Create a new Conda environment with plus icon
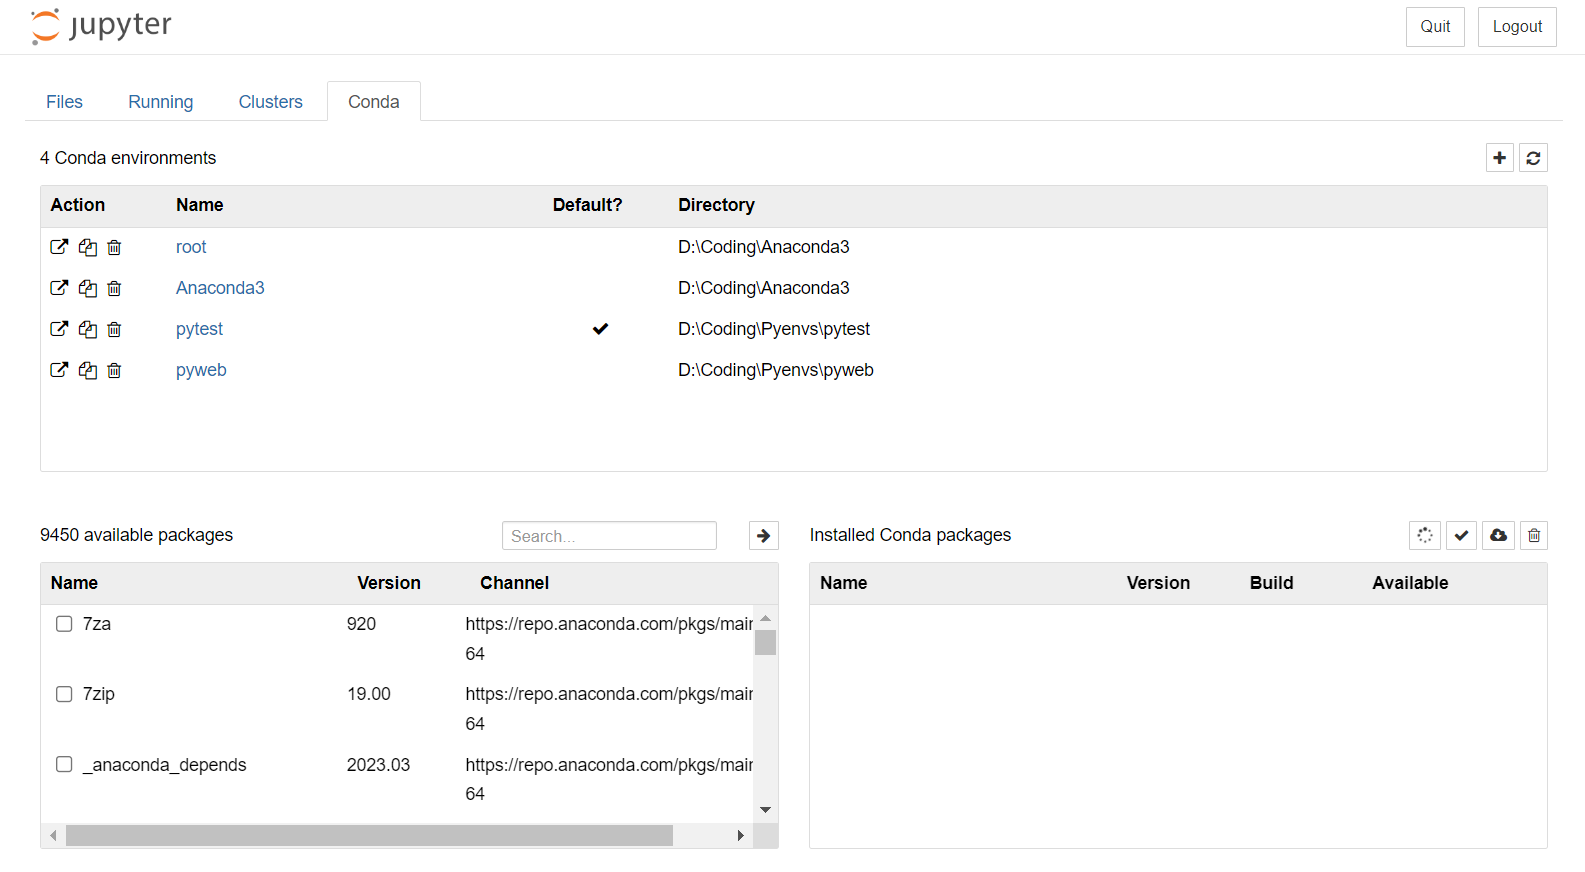Image resolution: width=1585 pixels, height=872 pixels. tap(1499, 158)
